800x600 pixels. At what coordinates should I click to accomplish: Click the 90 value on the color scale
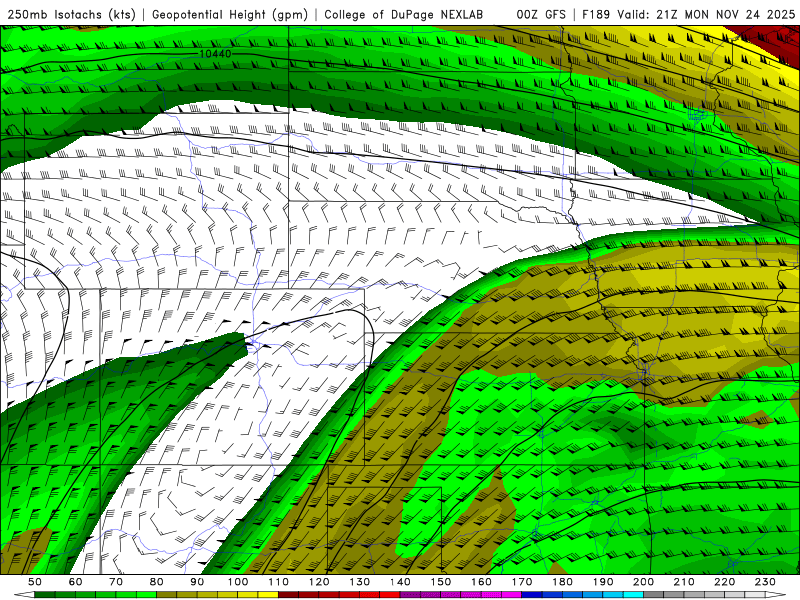click(197, 582)
